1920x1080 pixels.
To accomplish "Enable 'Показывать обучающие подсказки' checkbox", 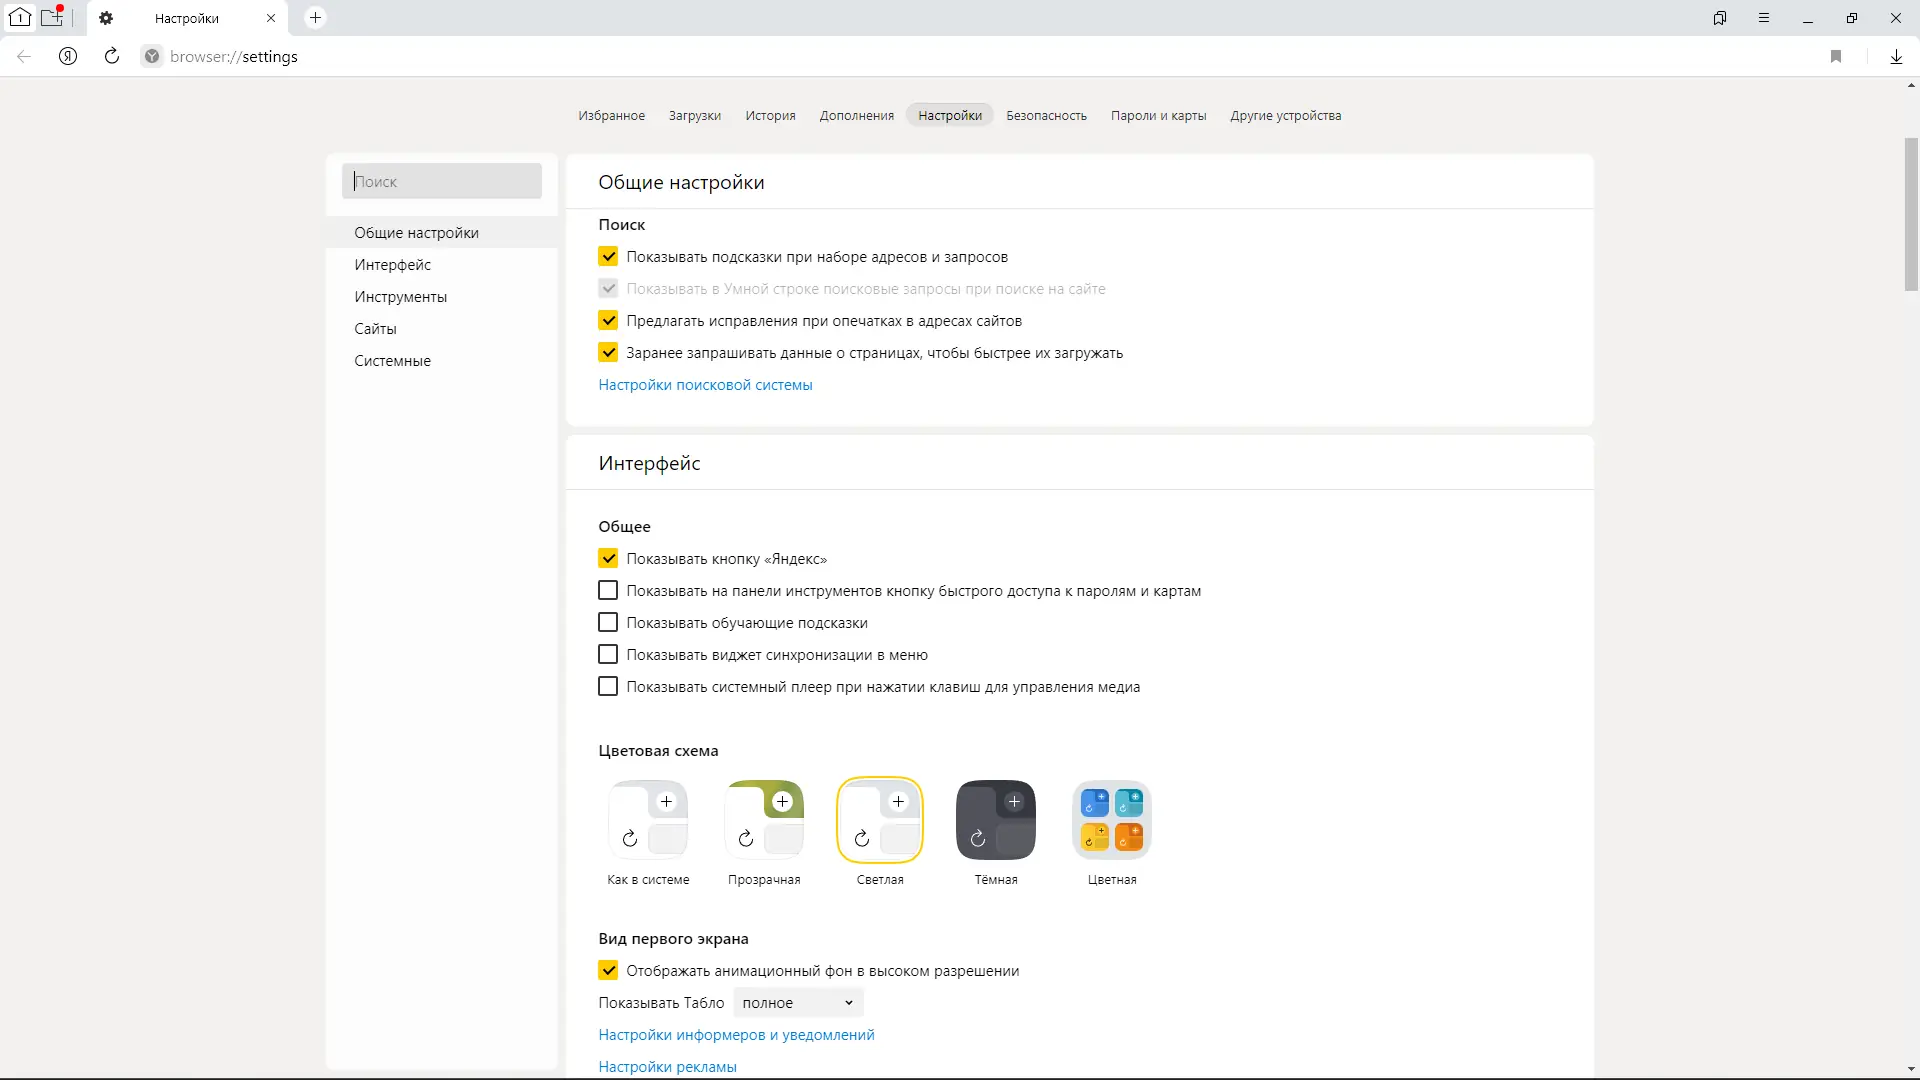I will click(x=608, y=623).
